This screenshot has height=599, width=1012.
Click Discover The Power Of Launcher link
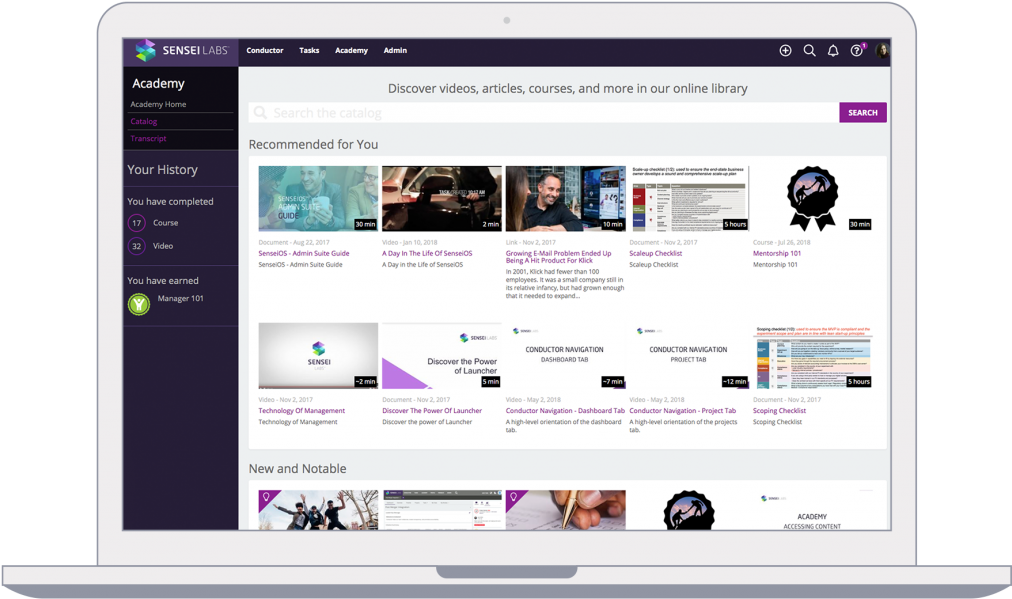tap(432, 411)
